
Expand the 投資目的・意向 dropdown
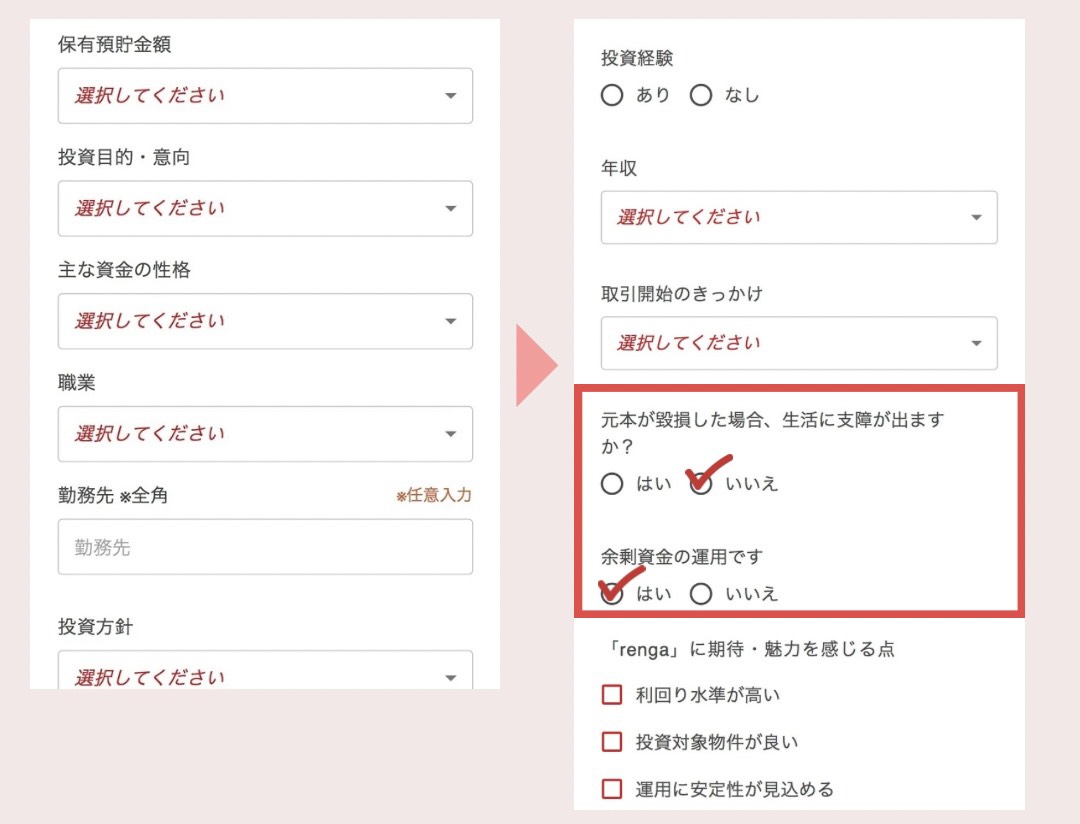tap(264, 208)
